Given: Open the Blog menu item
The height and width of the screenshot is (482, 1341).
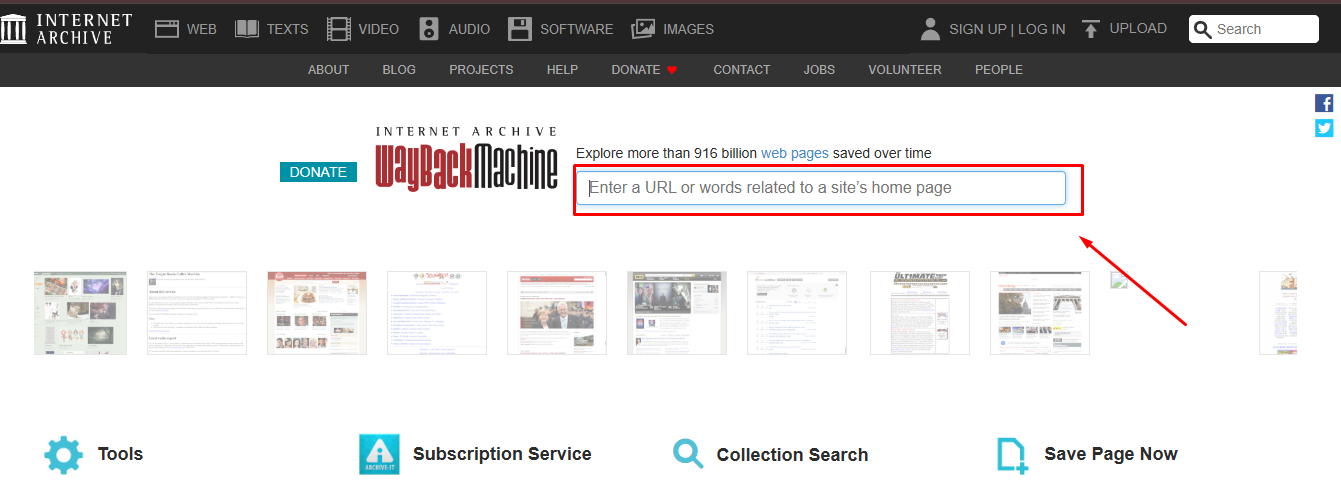Looking at the screenshot, I should click(x=399, y=70).
